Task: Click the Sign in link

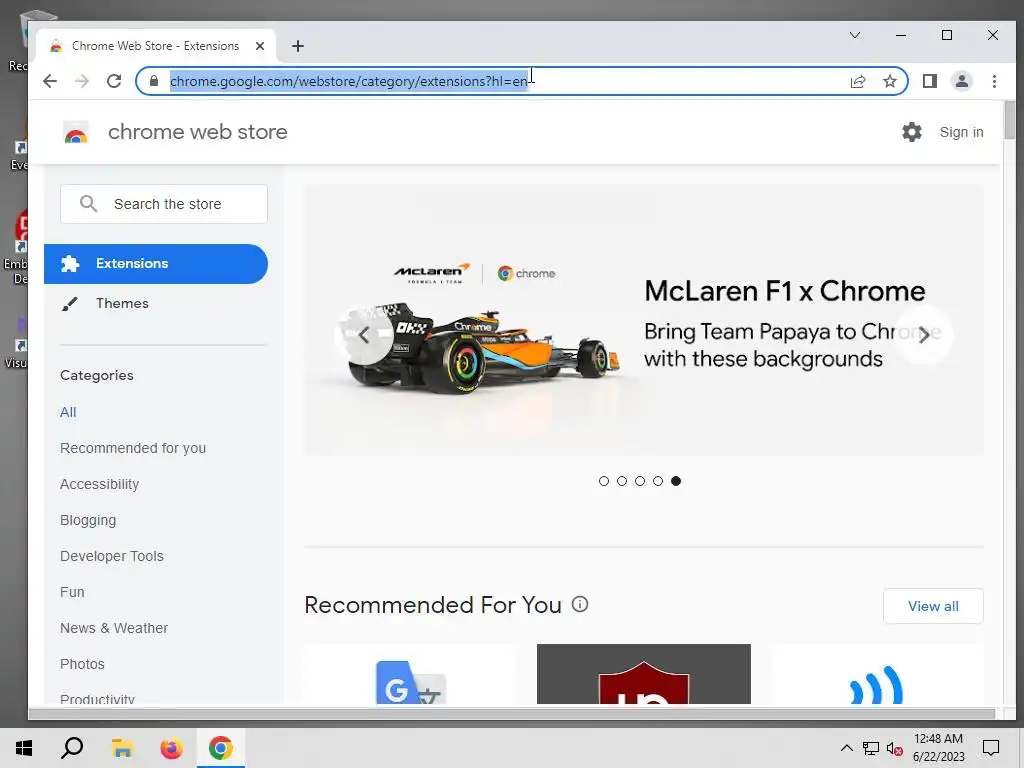Action: 961,132
